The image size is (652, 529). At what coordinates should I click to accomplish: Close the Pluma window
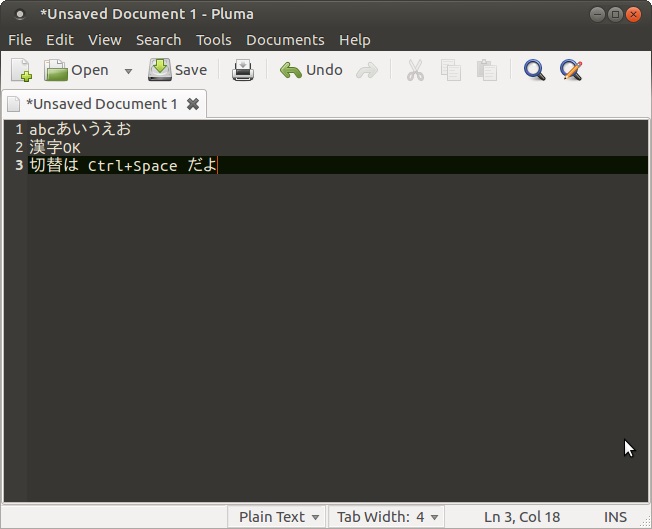tap(633, 15)
